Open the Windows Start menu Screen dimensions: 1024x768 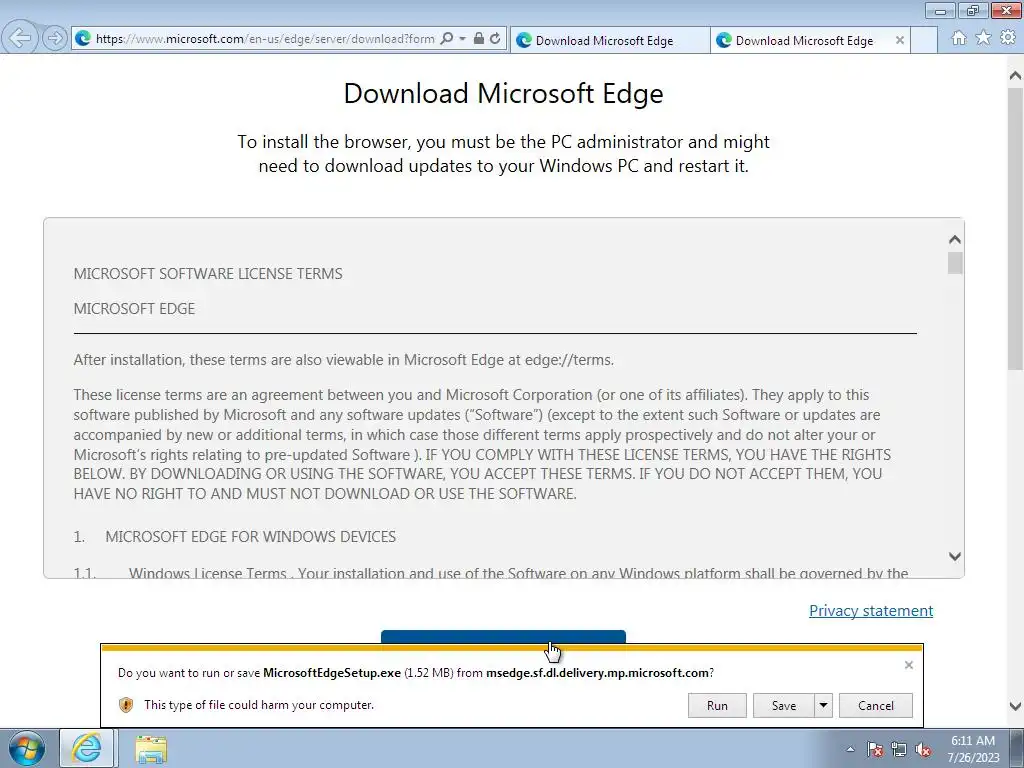(27, 748)
